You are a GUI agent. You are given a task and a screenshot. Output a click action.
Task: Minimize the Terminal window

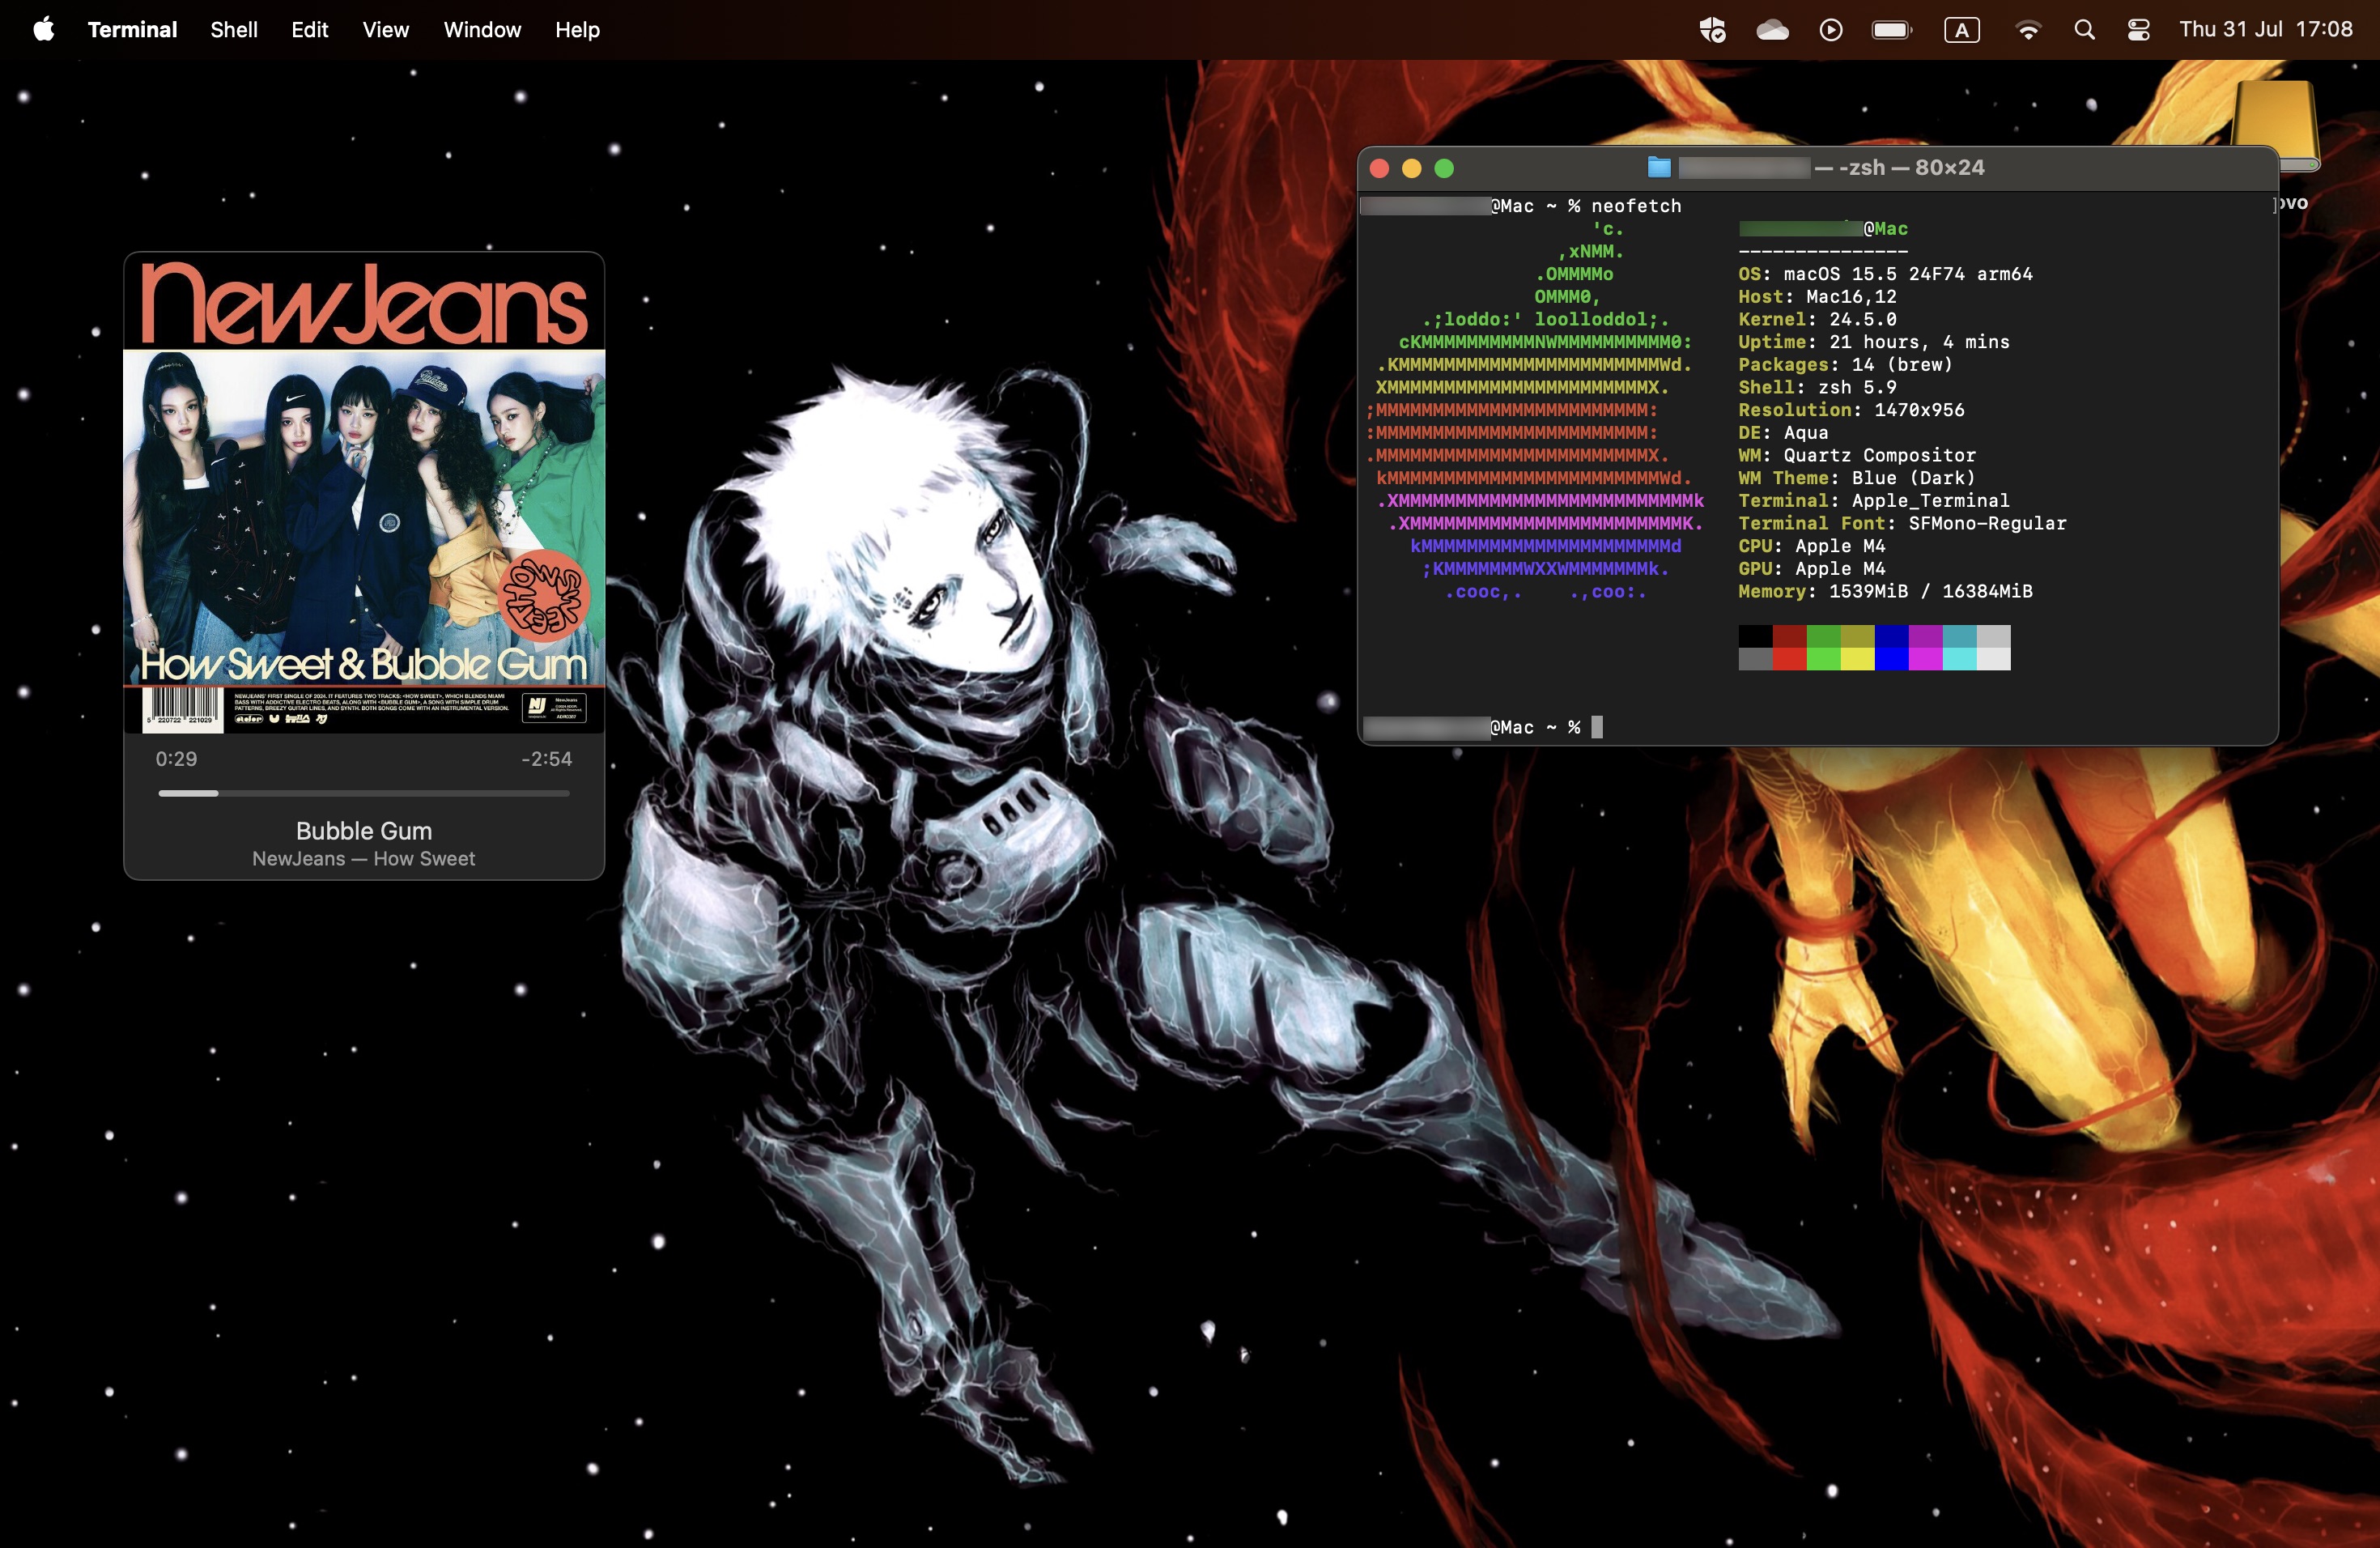[x=1411, y=168]
